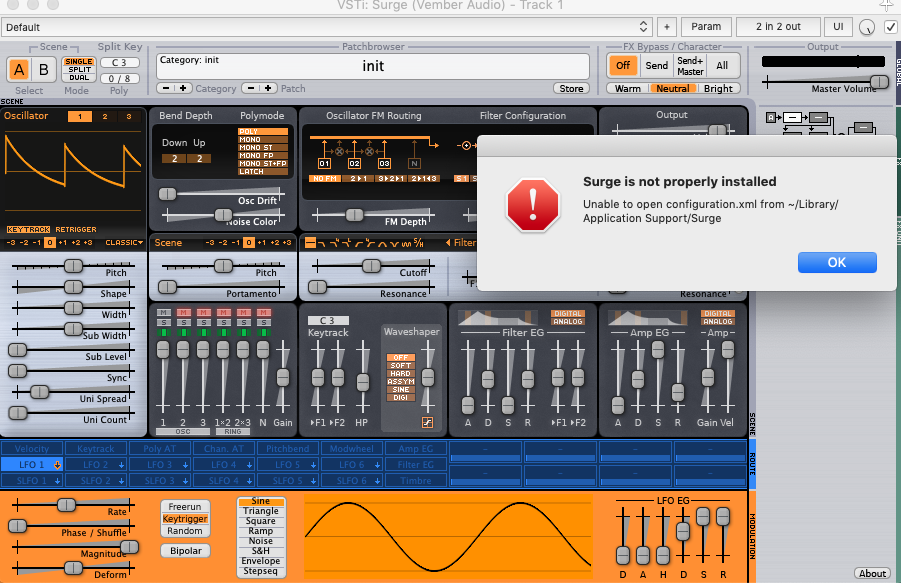Switch to oscillator 2 tab

(x=105, y=117)
